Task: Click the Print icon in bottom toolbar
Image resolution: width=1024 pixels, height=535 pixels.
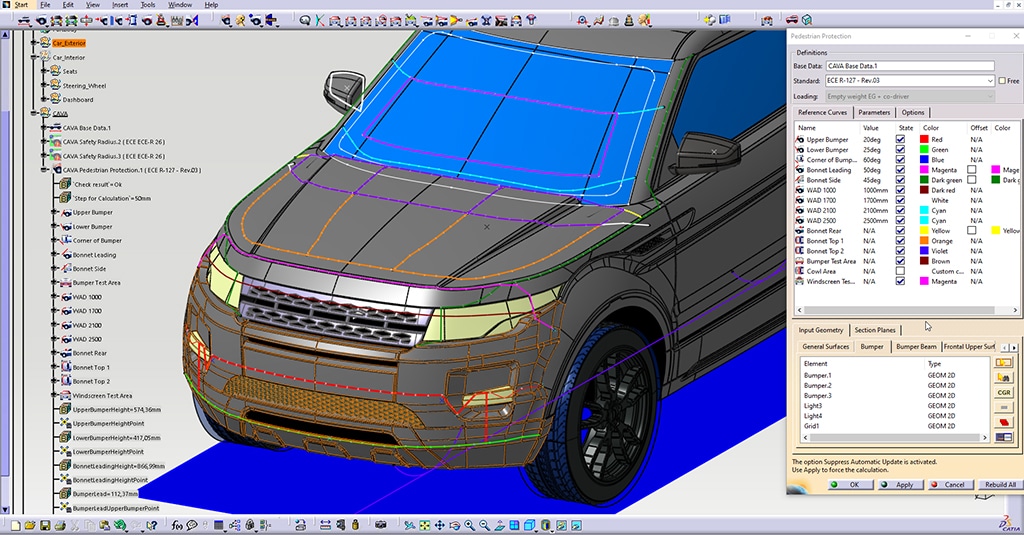Action: [60, 525]
